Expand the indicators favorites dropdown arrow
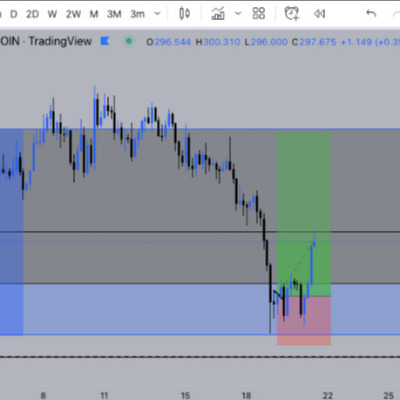Viewport: 400px width, 400px height. pos(238,14)
